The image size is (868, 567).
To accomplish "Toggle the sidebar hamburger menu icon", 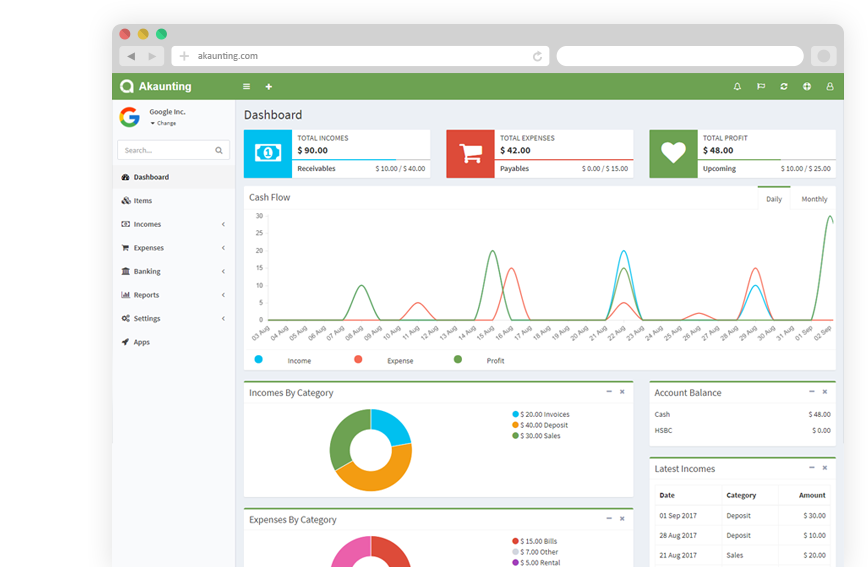I will click(x=246, y=86).
